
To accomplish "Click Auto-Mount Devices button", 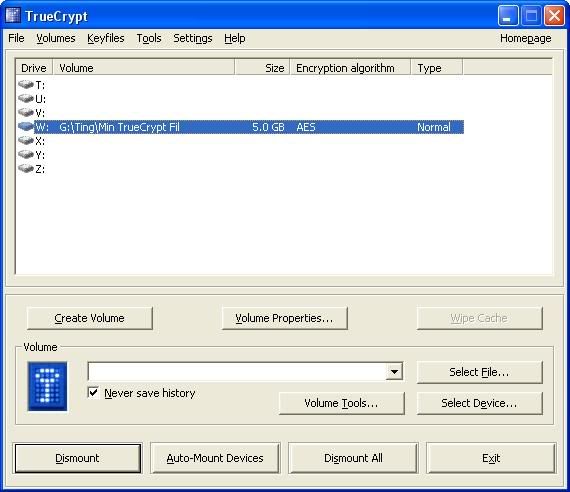I will click(215, 458).
